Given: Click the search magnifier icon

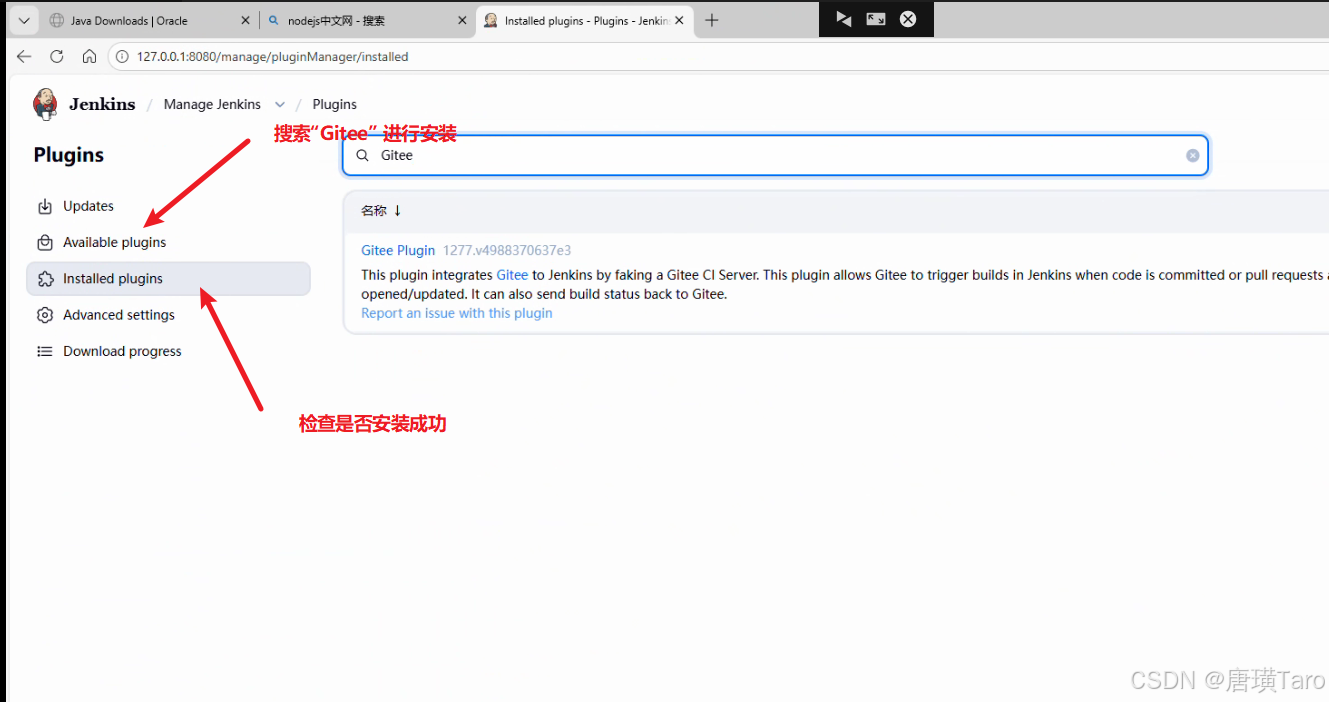Looking at the screenshot, I should [363, 155].
